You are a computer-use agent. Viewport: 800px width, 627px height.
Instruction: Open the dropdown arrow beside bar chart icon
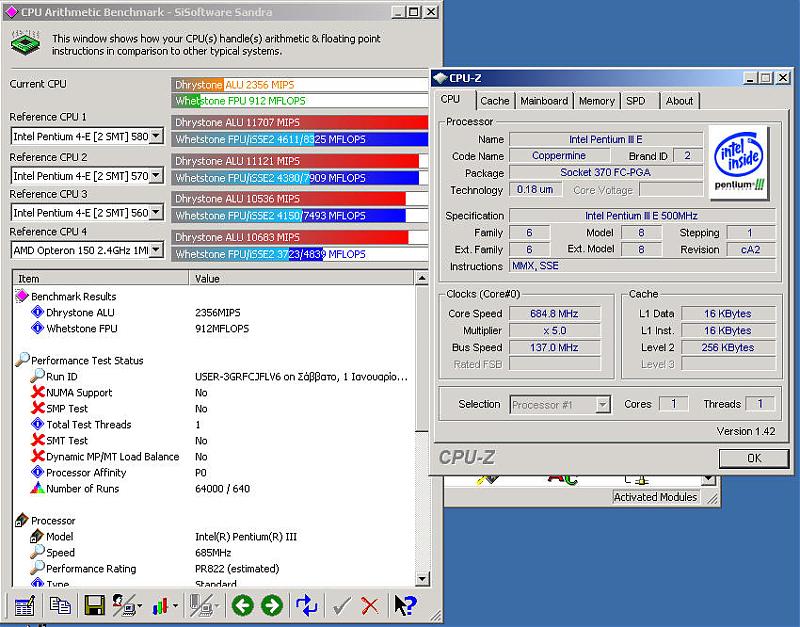point(175,606)
